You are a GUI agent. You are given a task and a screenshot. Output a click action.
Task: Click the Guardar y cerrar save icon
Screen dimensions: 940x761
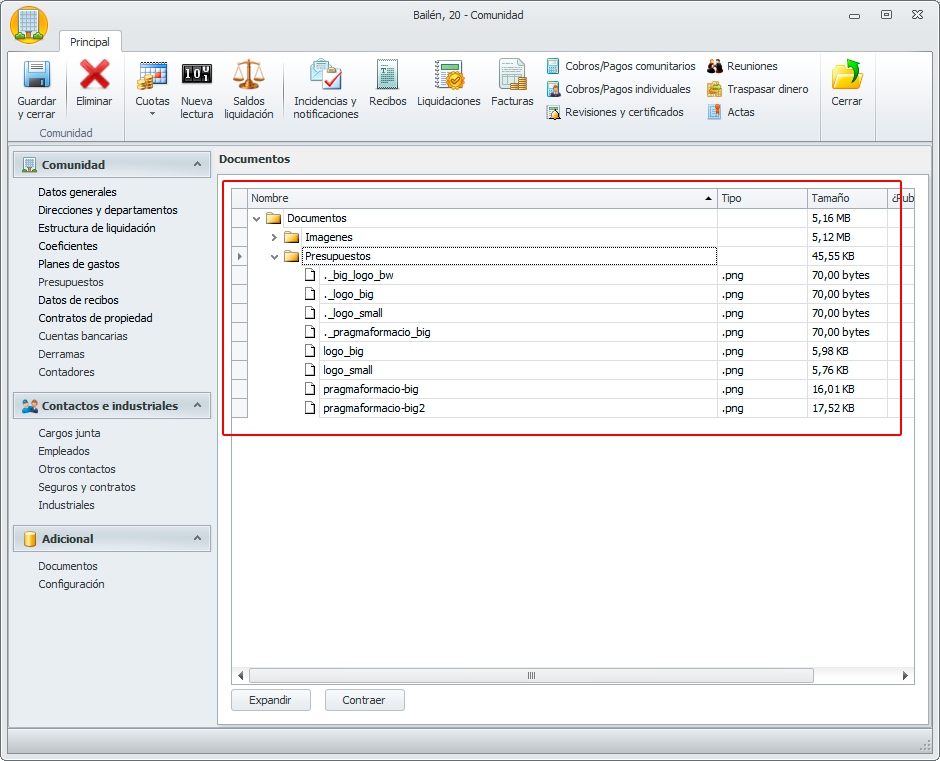37,75
